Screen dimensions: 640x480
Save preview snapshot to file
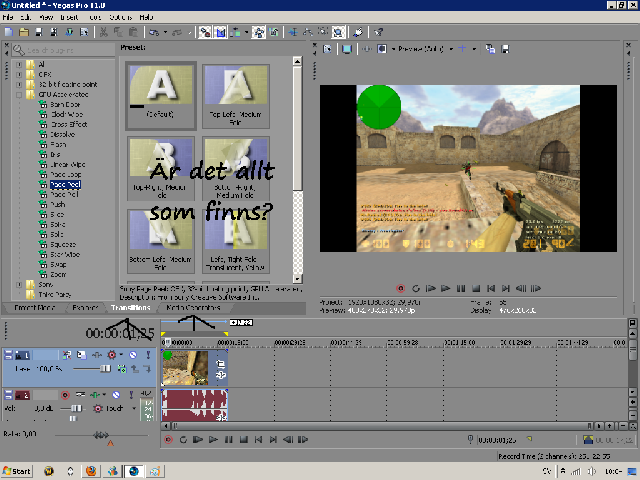(x=505, y=49)
